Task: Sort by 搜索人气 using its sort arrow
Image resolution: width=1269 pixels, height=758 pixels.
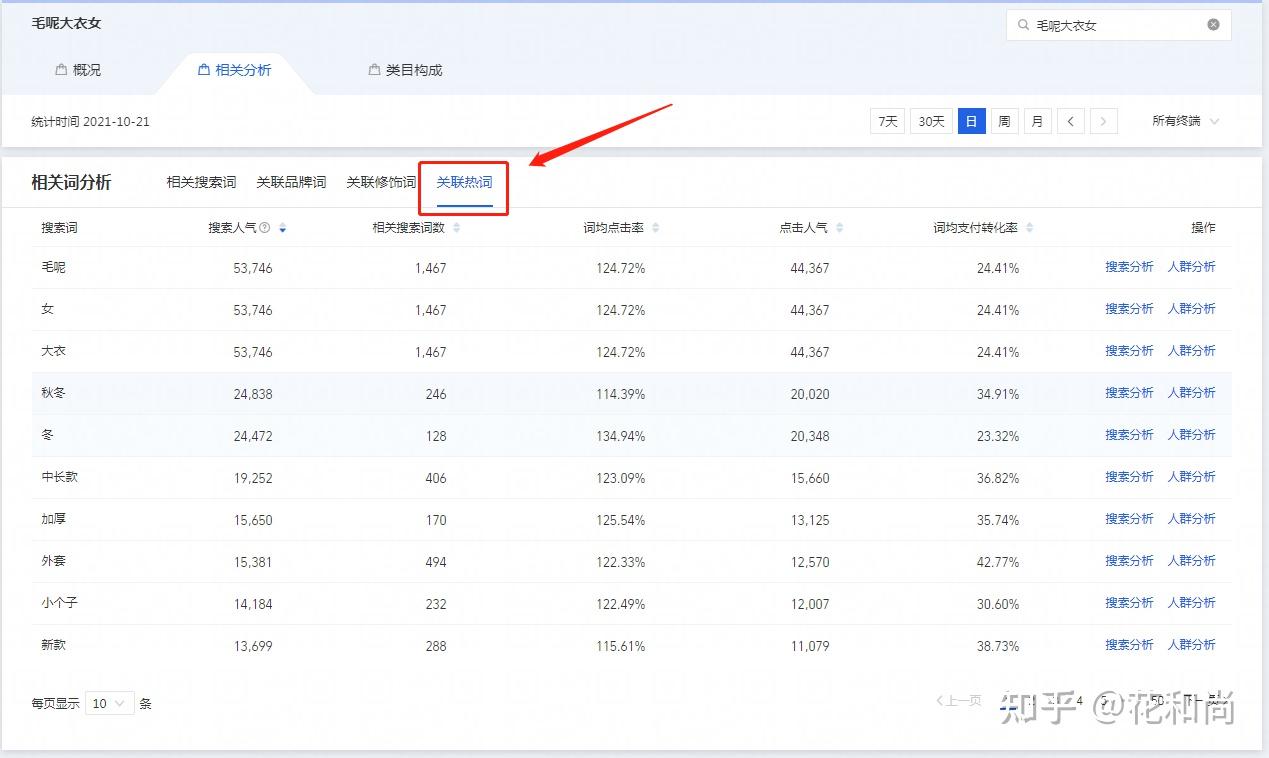Action: click(283, 228)
